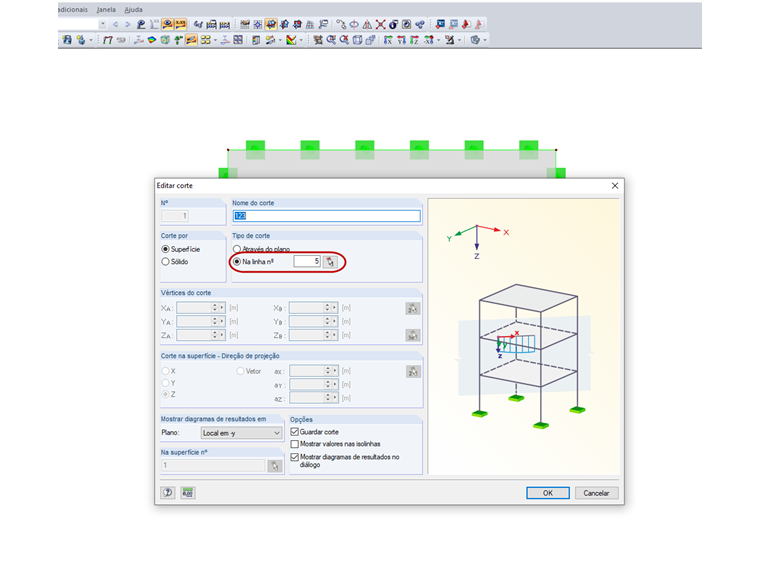Click the wireframe cube icon in second toolbar
The height and width of the screenshot is (570, 760).
click(x=357, y=40)
